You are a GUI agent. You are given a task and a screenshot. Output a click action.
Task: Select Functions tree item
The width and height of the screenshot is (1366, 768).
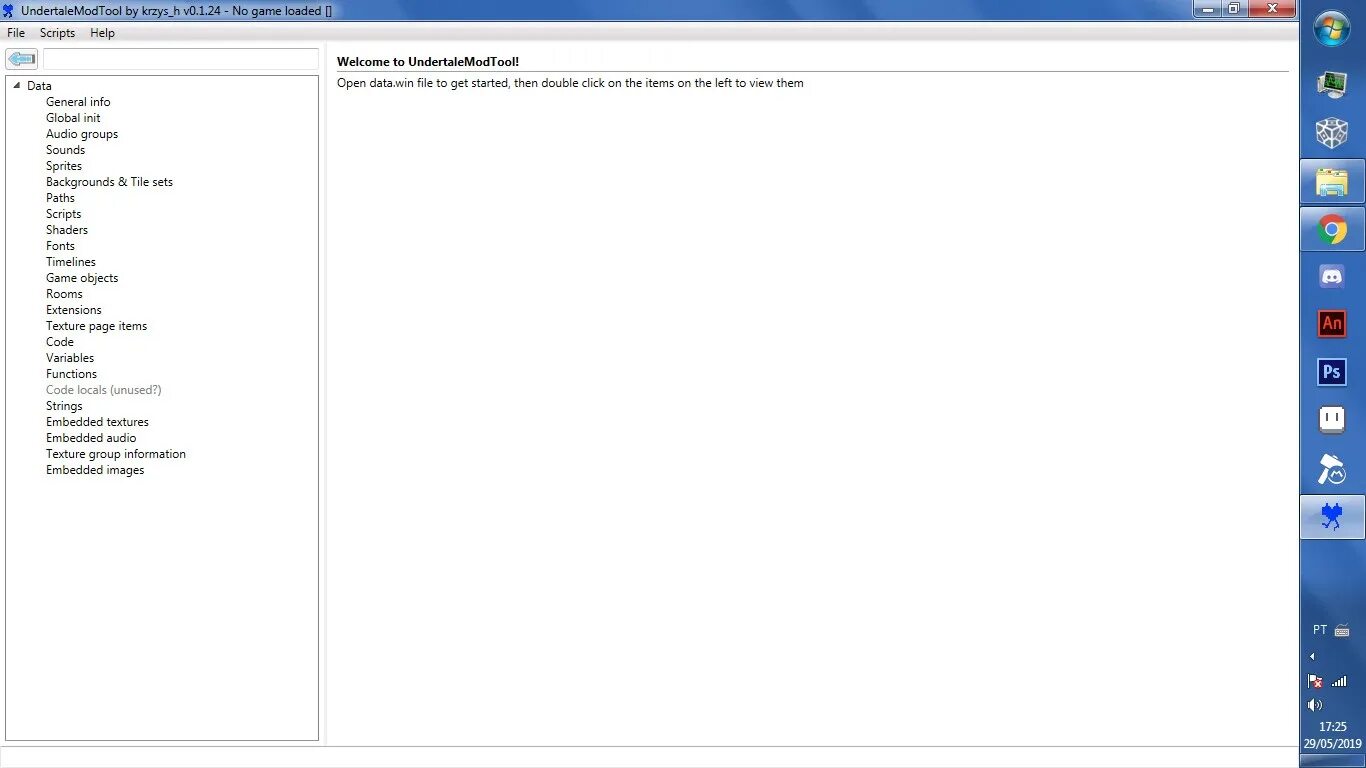(71, 374)
